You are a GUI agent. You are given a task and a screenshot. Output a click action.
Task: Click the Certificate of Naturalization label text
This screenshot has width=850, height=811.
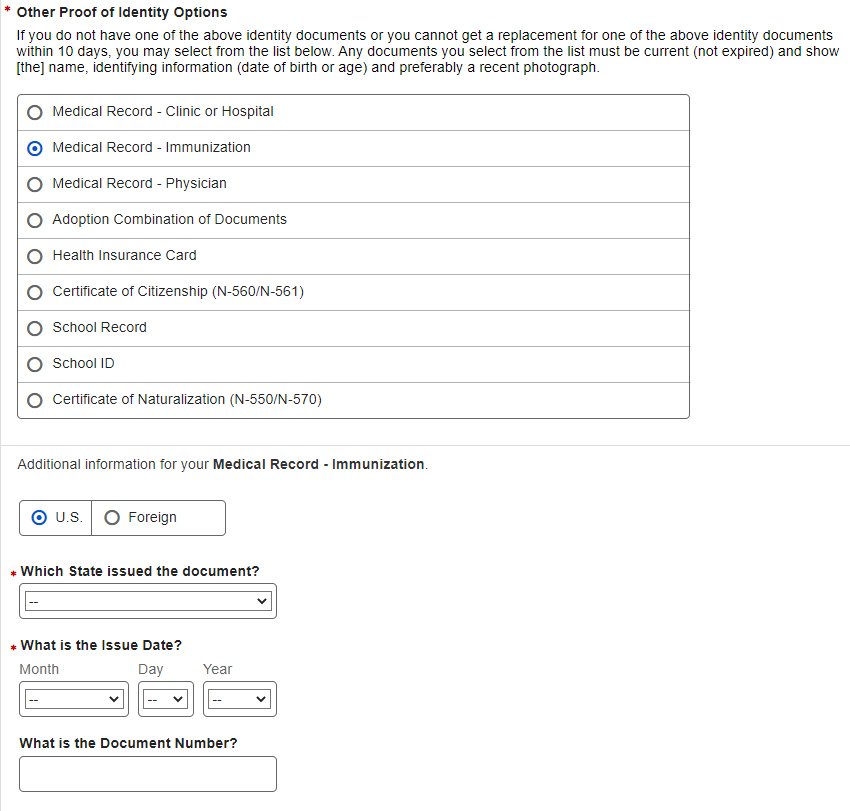coord(187,399)
